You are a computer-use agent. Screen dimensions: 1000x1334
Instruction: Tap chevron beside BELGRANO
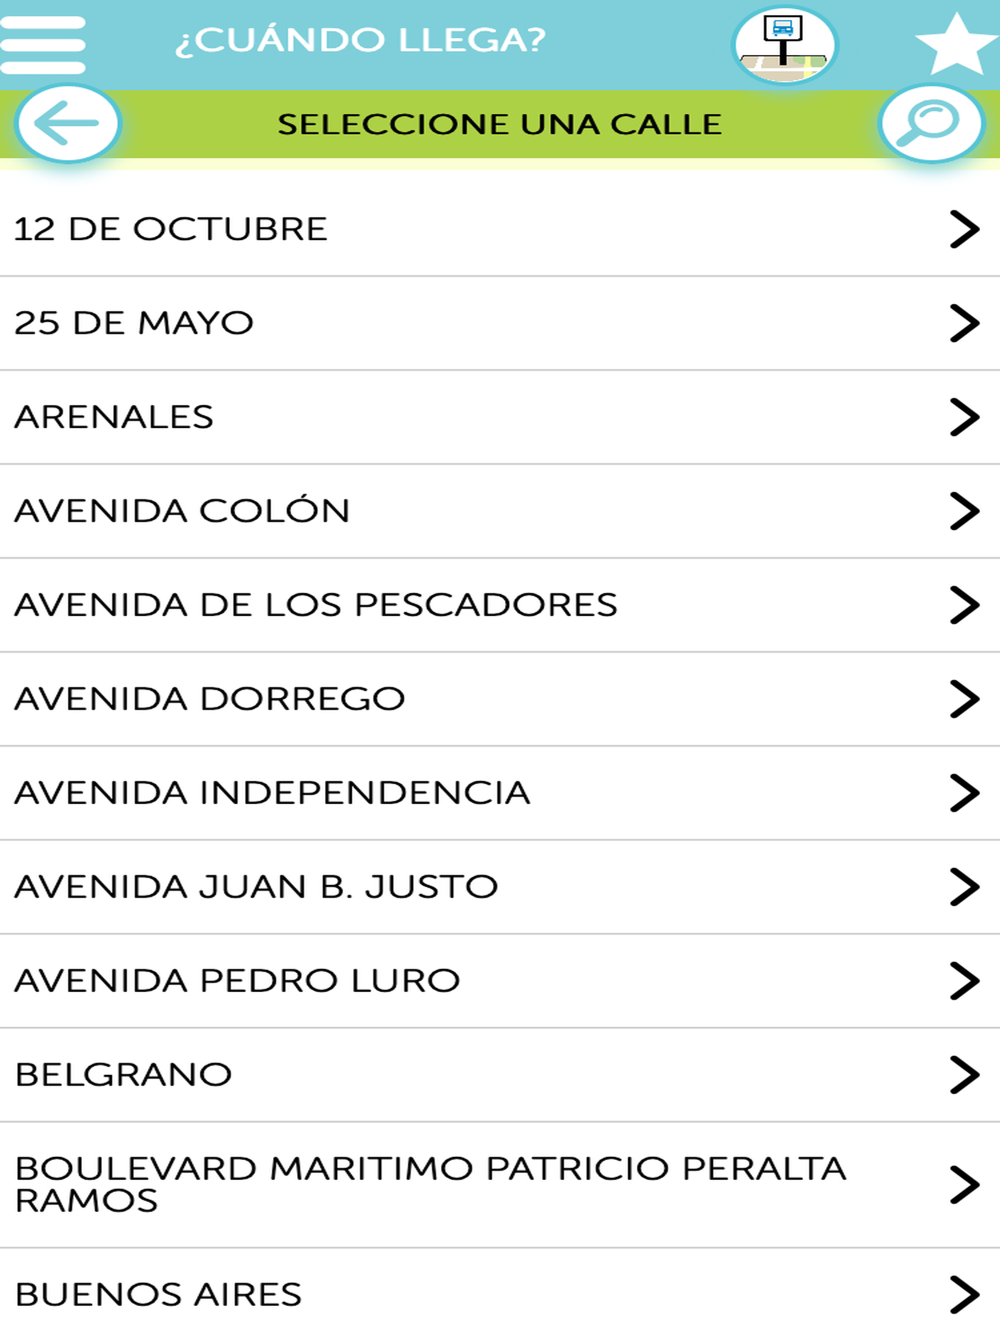point(964,1075)
